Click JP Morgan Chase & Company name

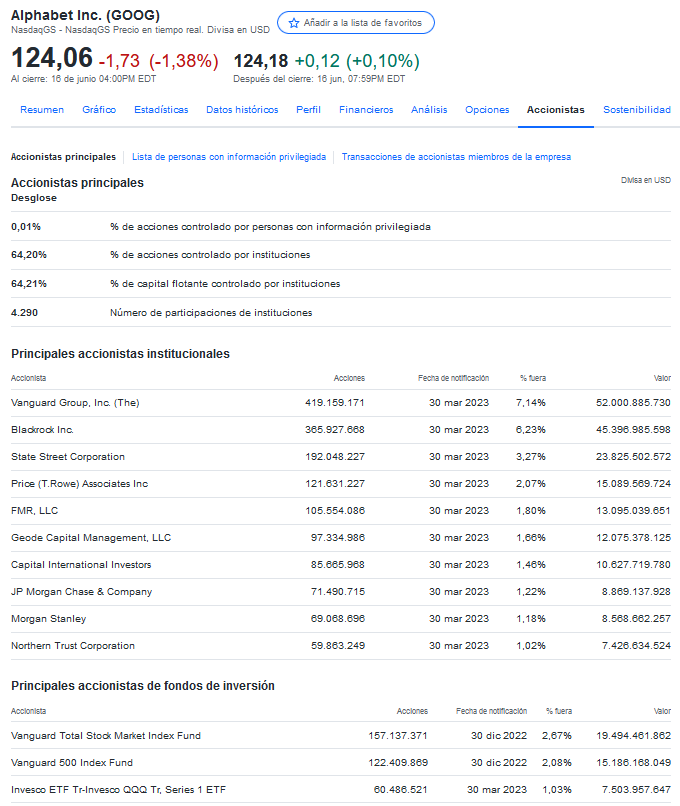pos(82,592)
